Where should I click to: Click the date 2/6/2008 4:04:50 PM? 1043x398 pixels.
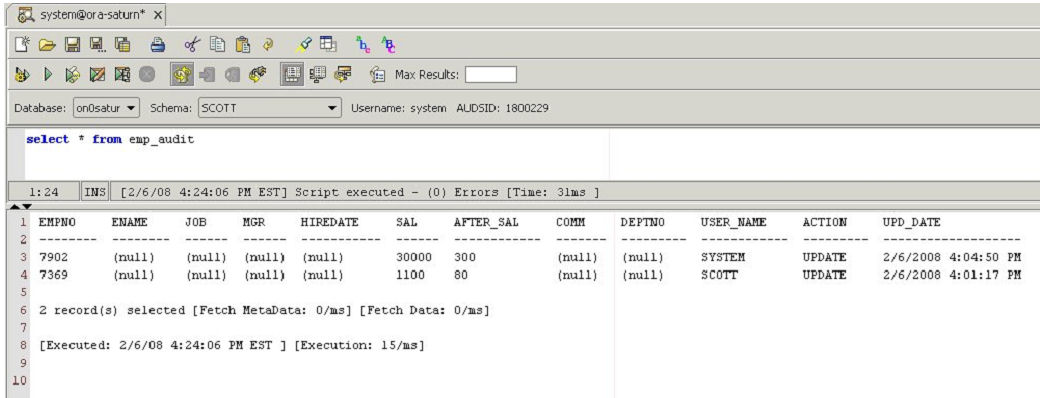(951, 257)
